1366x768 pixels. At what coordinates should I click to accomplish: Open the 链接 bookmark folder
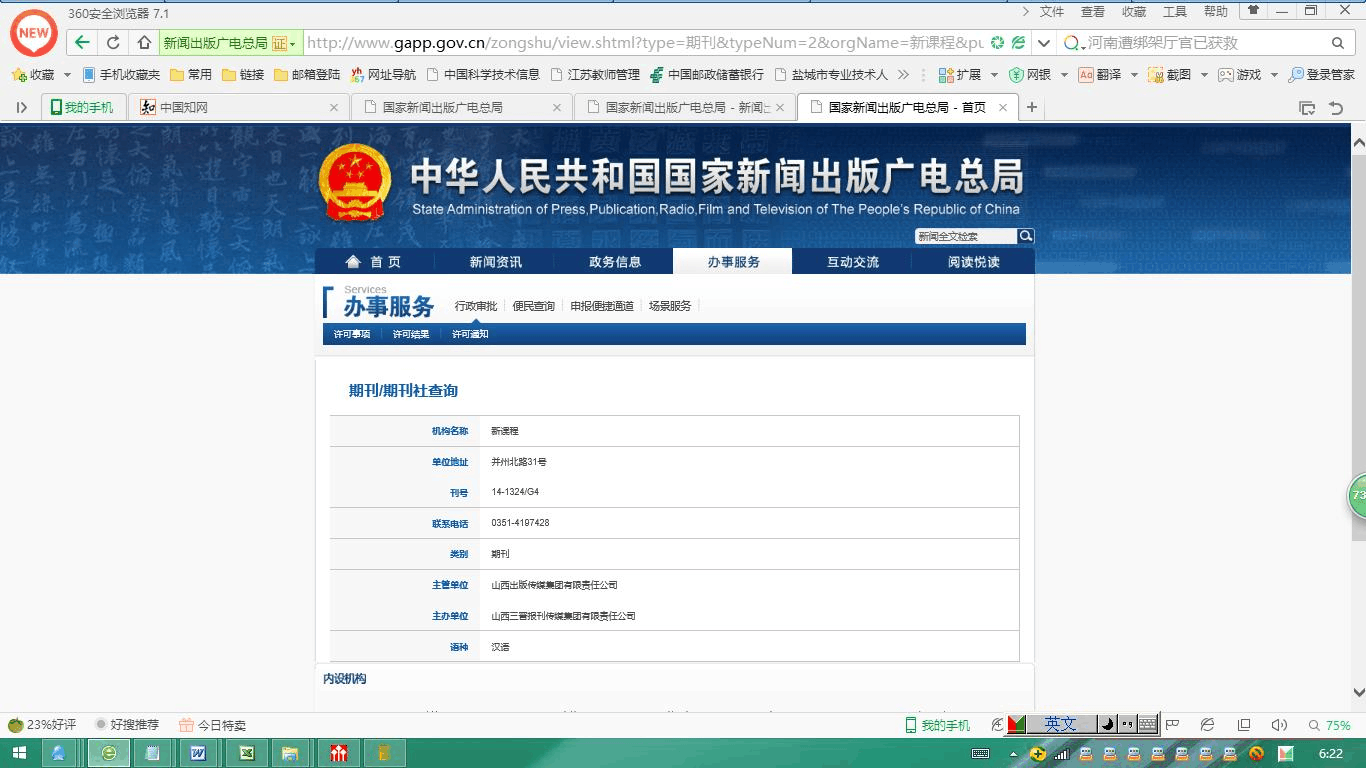tap(243, 75)
